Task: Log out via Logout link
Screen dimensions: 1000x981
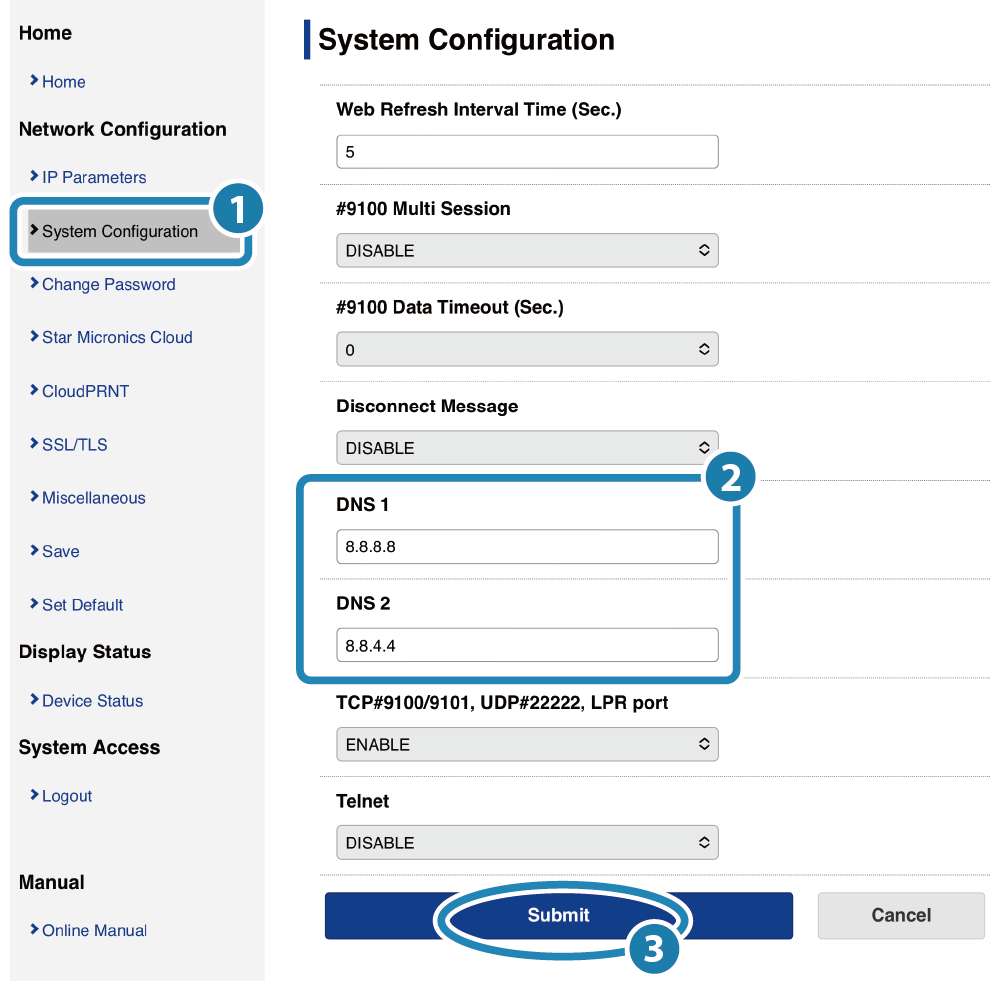Action: coord(66,796)
